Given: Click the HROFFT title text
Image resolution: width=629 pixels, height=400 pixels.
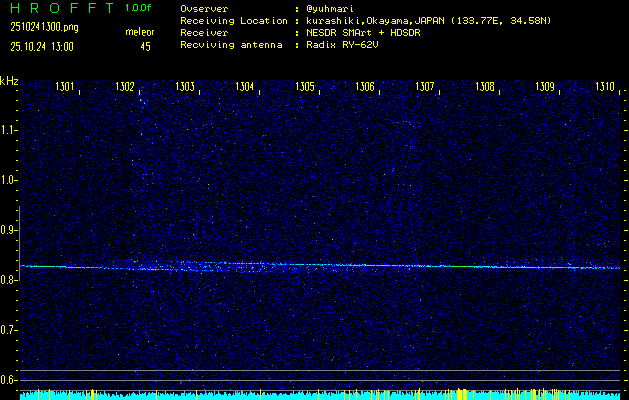Looking at the screenshot, I should [57, 8].
